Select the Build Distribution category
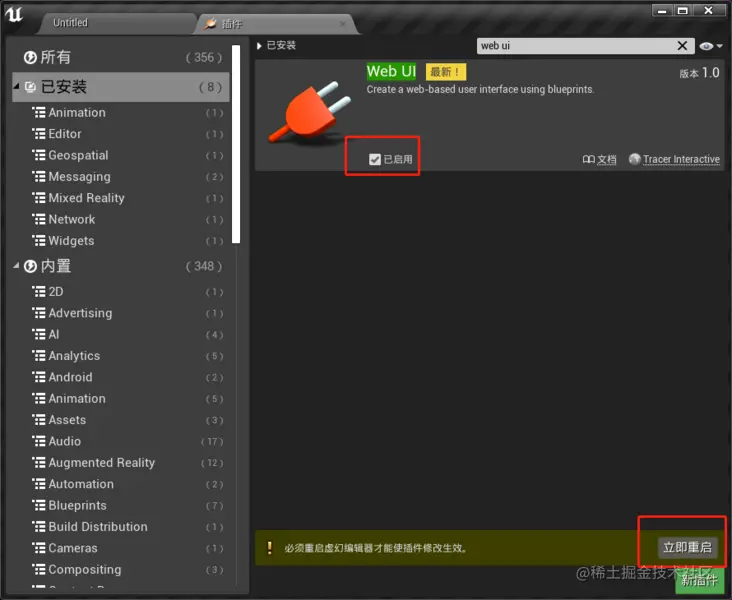 [121, 527]
